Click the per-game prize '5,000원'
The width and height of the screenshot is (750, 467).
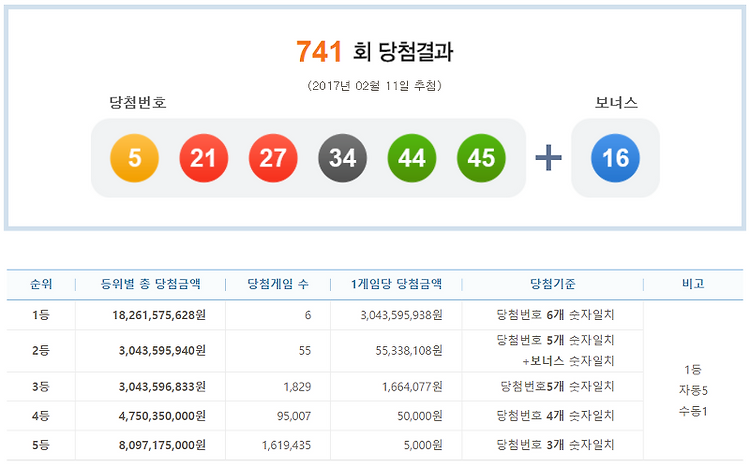click(x=423, y=445)
